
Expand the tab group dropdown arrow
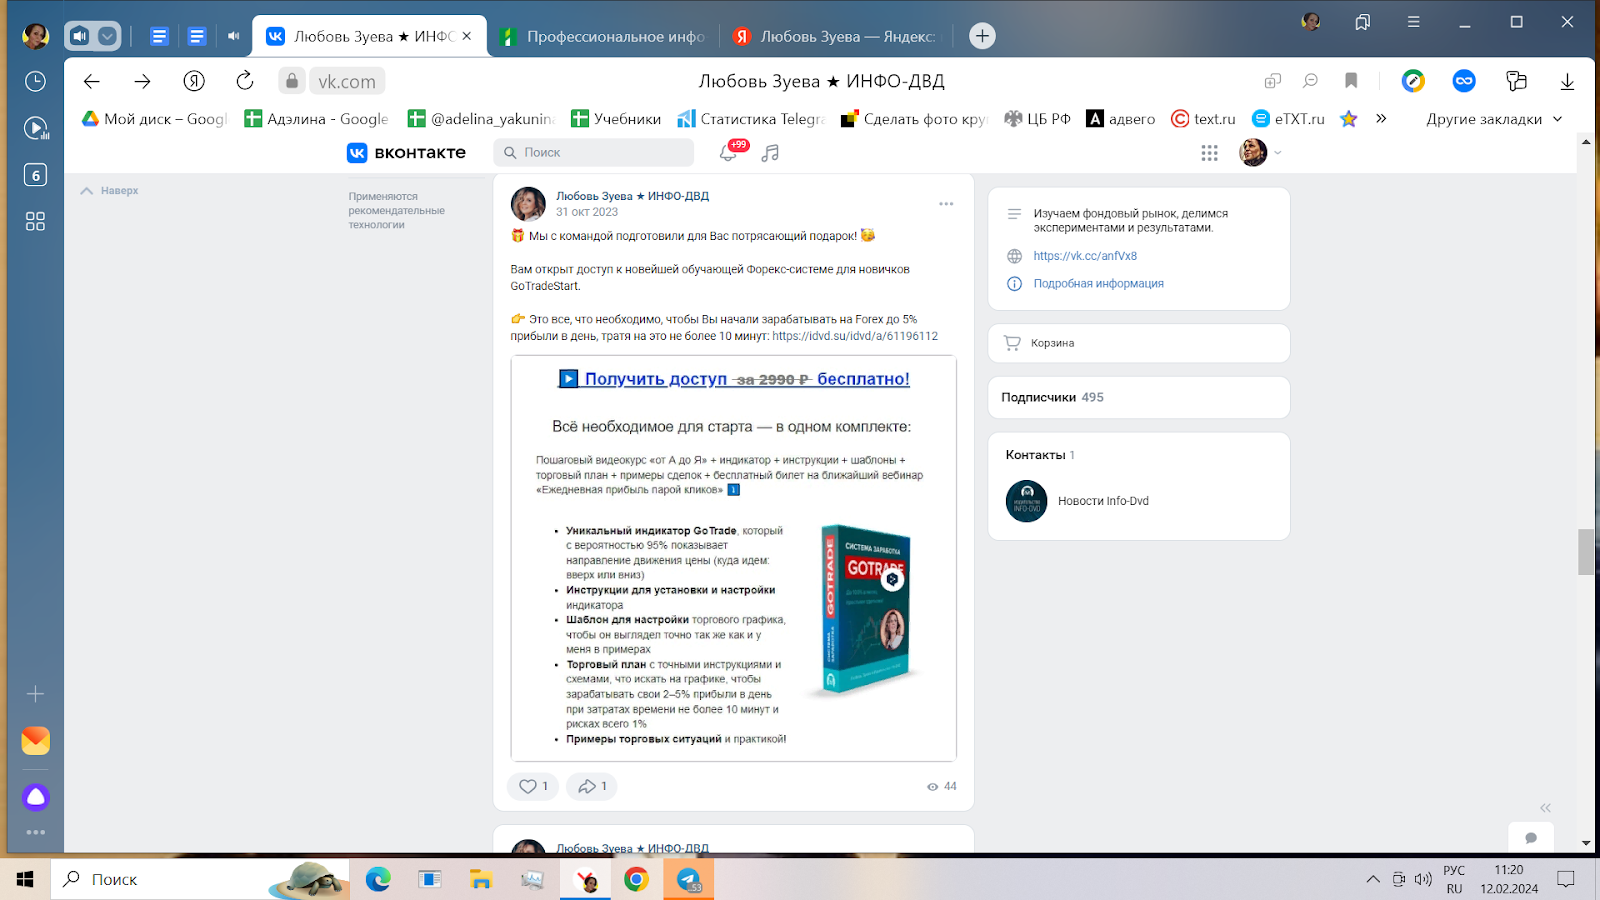(107, 36)
